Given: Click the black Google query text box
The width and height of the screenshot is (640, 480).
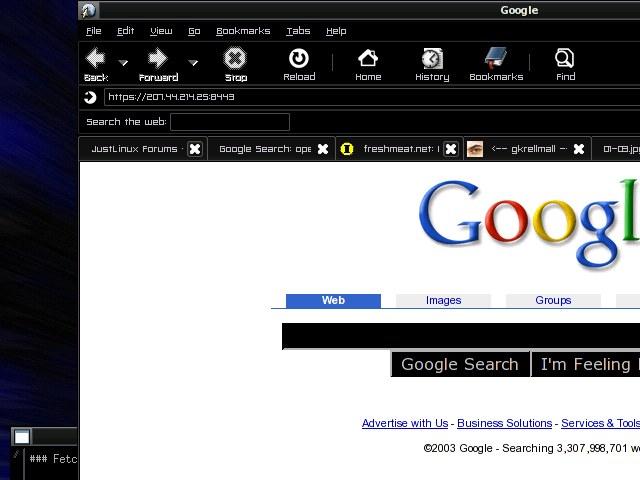Looking at the screenshot, I should tap(461, 336).
